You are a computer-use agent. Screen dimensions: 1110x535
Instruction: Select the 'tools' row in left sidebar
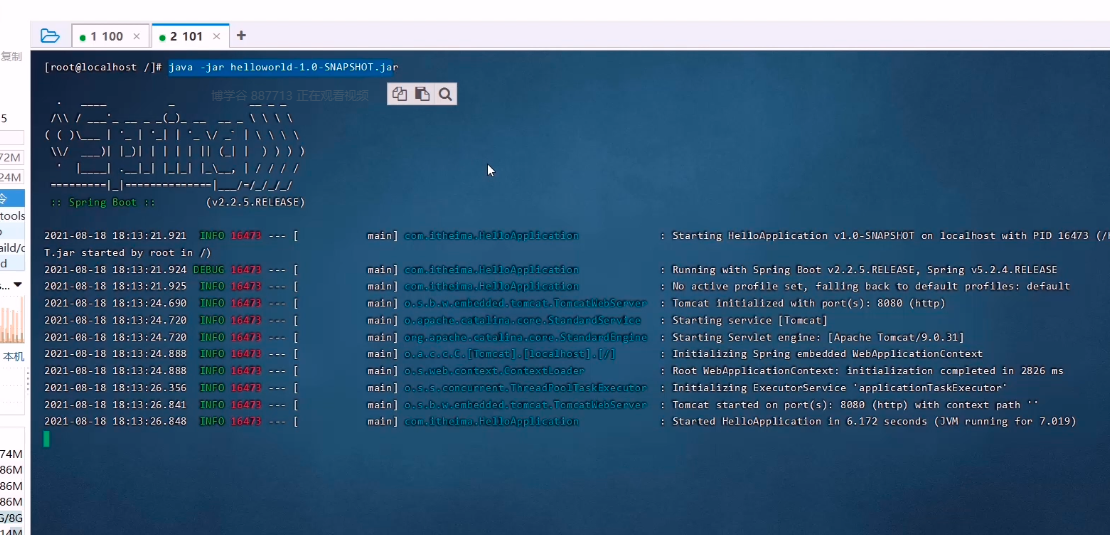[12, 216]
